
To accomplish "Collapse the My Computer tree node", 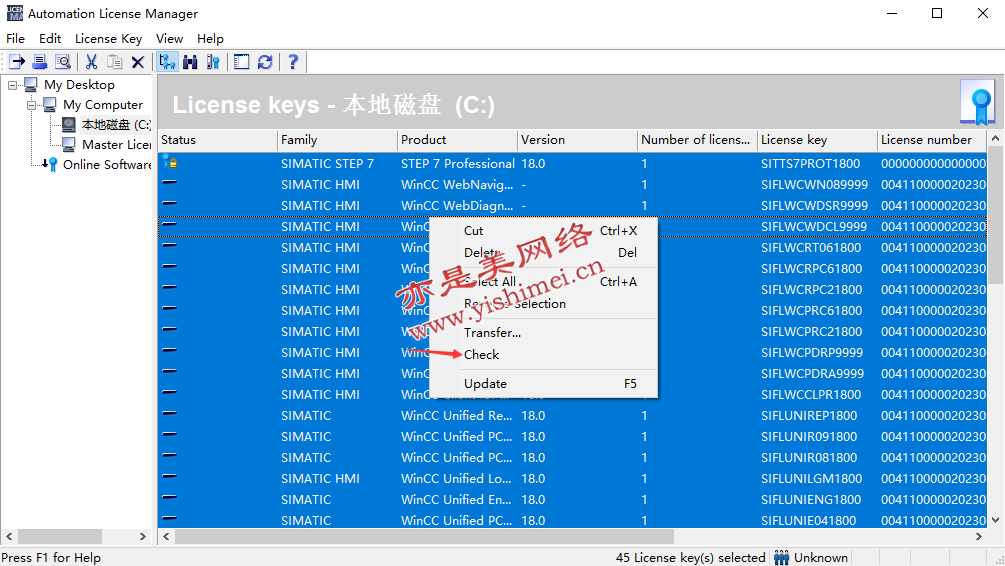I will (31, 104).
